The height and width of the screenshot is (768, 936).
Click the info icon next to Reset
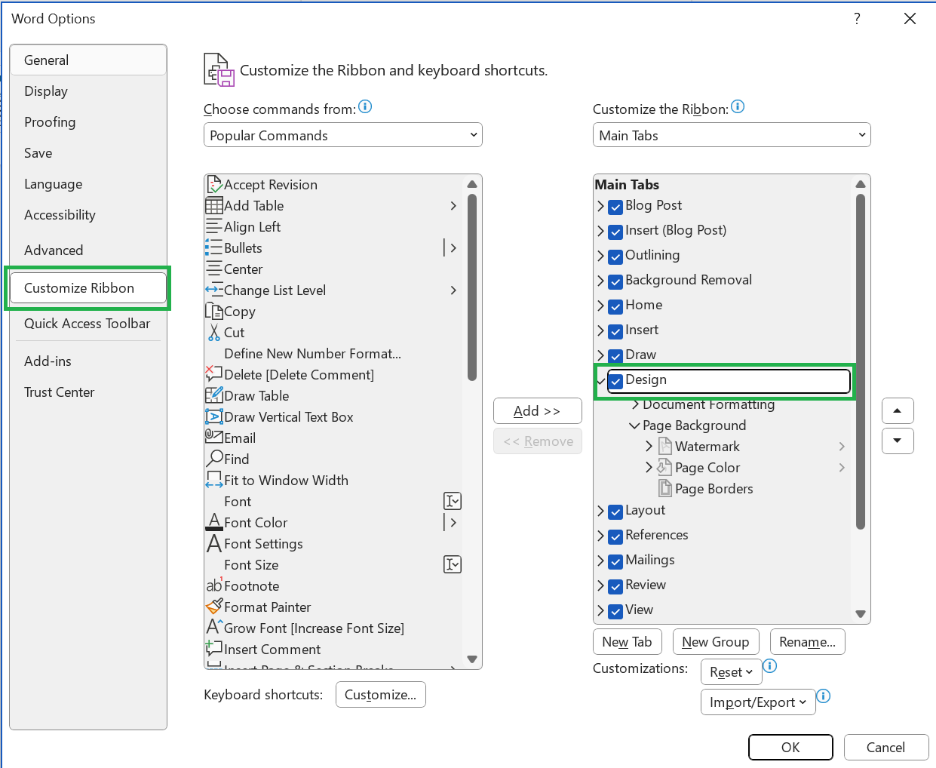(x=770, y=665)
